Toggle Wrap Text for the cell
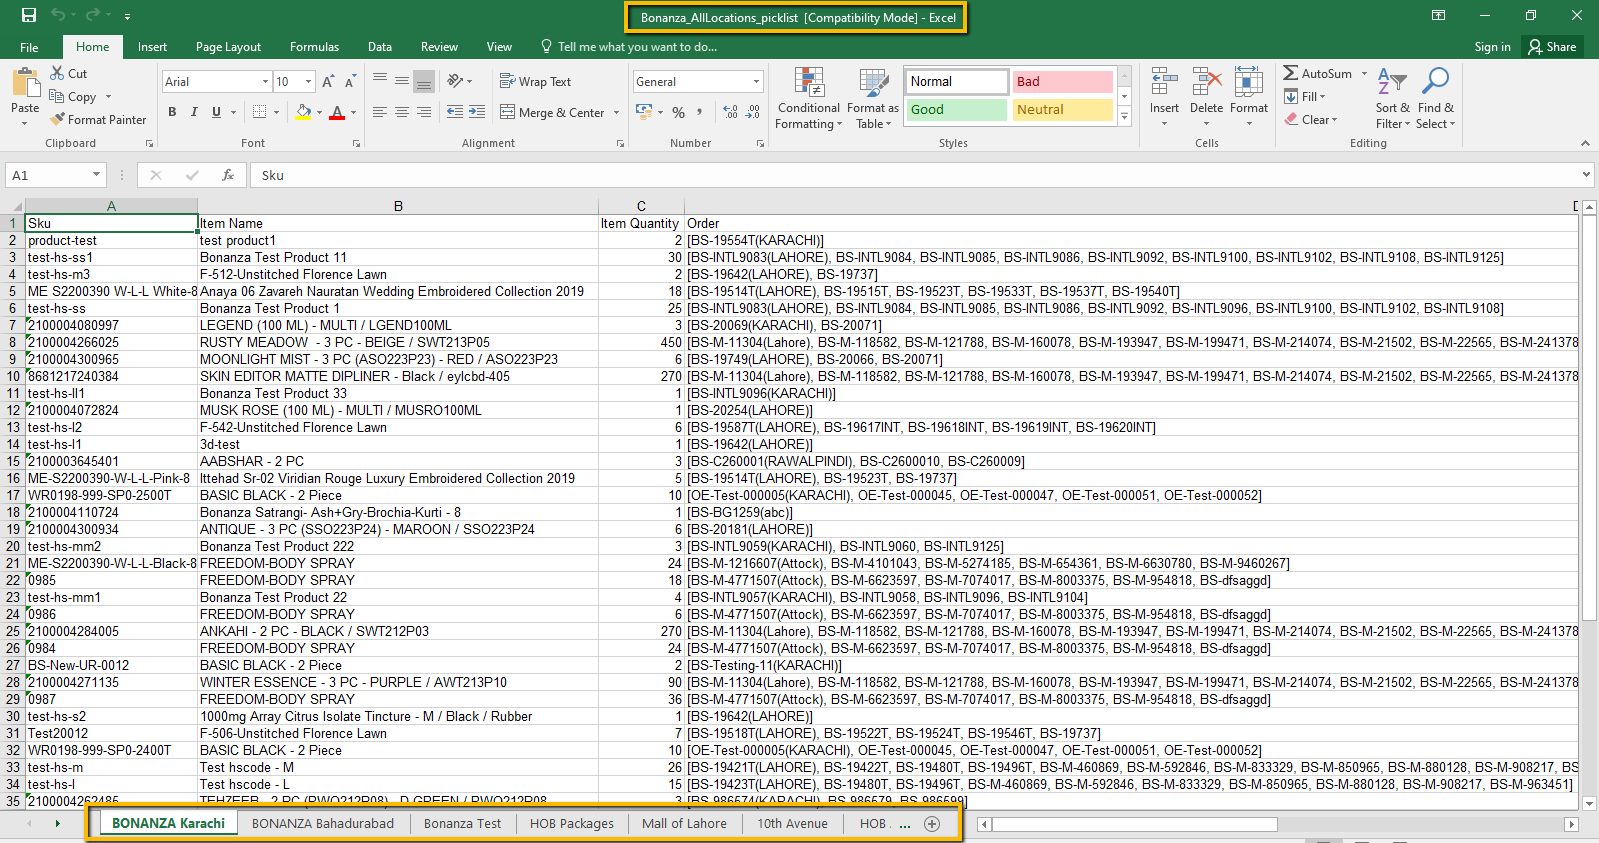1599x843 pixels. [x=536, y=82]
